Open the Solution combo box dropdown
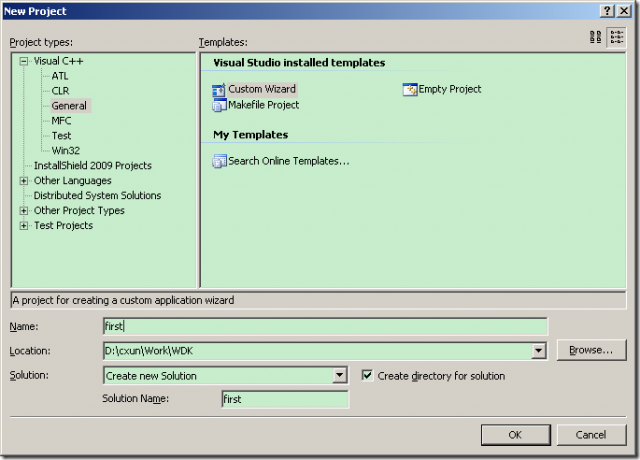Screen dimensions: 640x460 tap(339, 376)
